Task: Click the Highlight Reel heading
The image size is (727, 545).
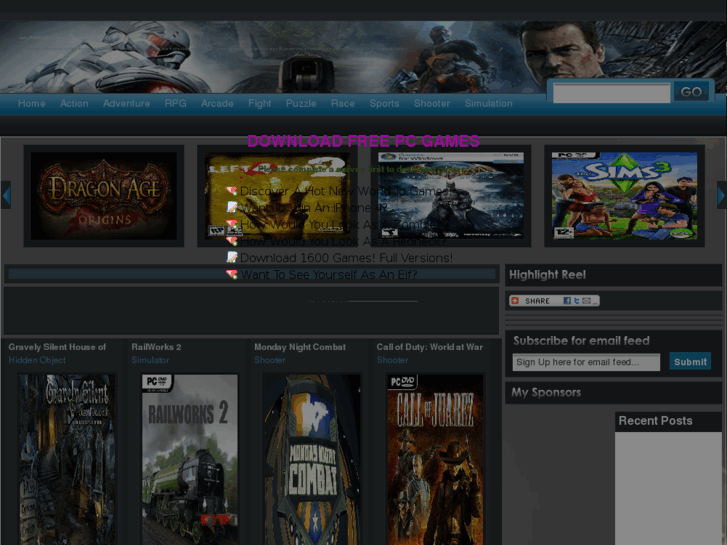Action: click(547, 275)
